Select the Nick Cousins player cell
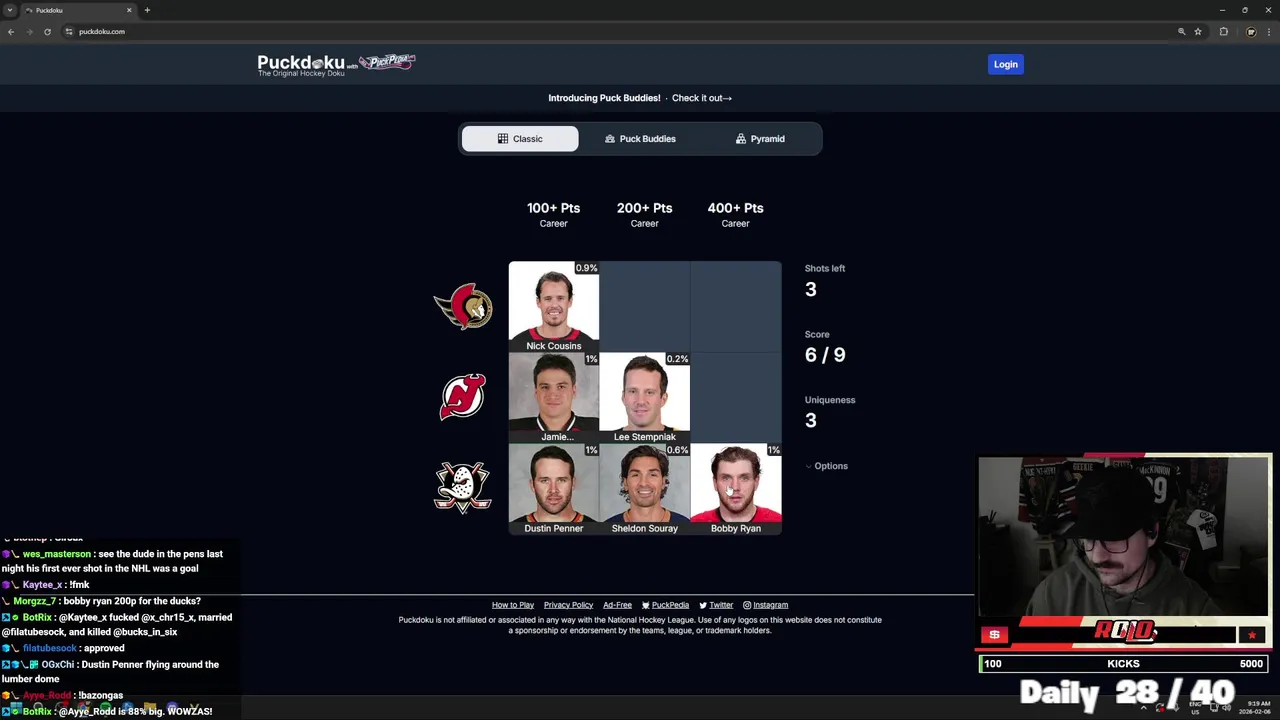Screen dimensions: 1280x720 [x=554, y=307]
